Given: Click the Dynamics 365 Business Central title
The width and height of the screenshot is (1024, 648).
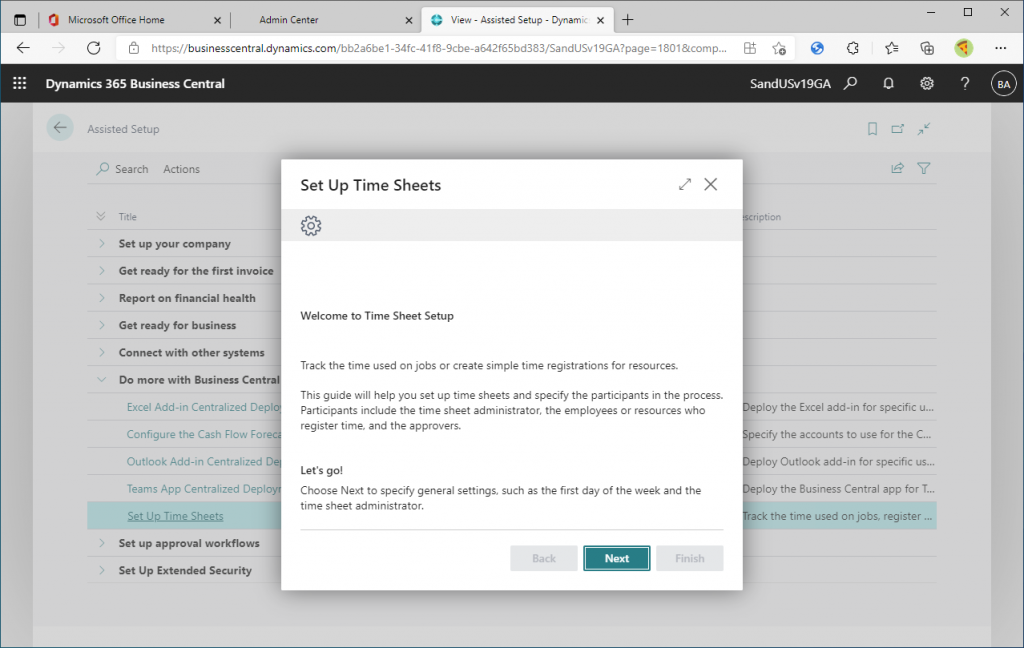Looking at the screenshot, I should click(x=135, y=84).
